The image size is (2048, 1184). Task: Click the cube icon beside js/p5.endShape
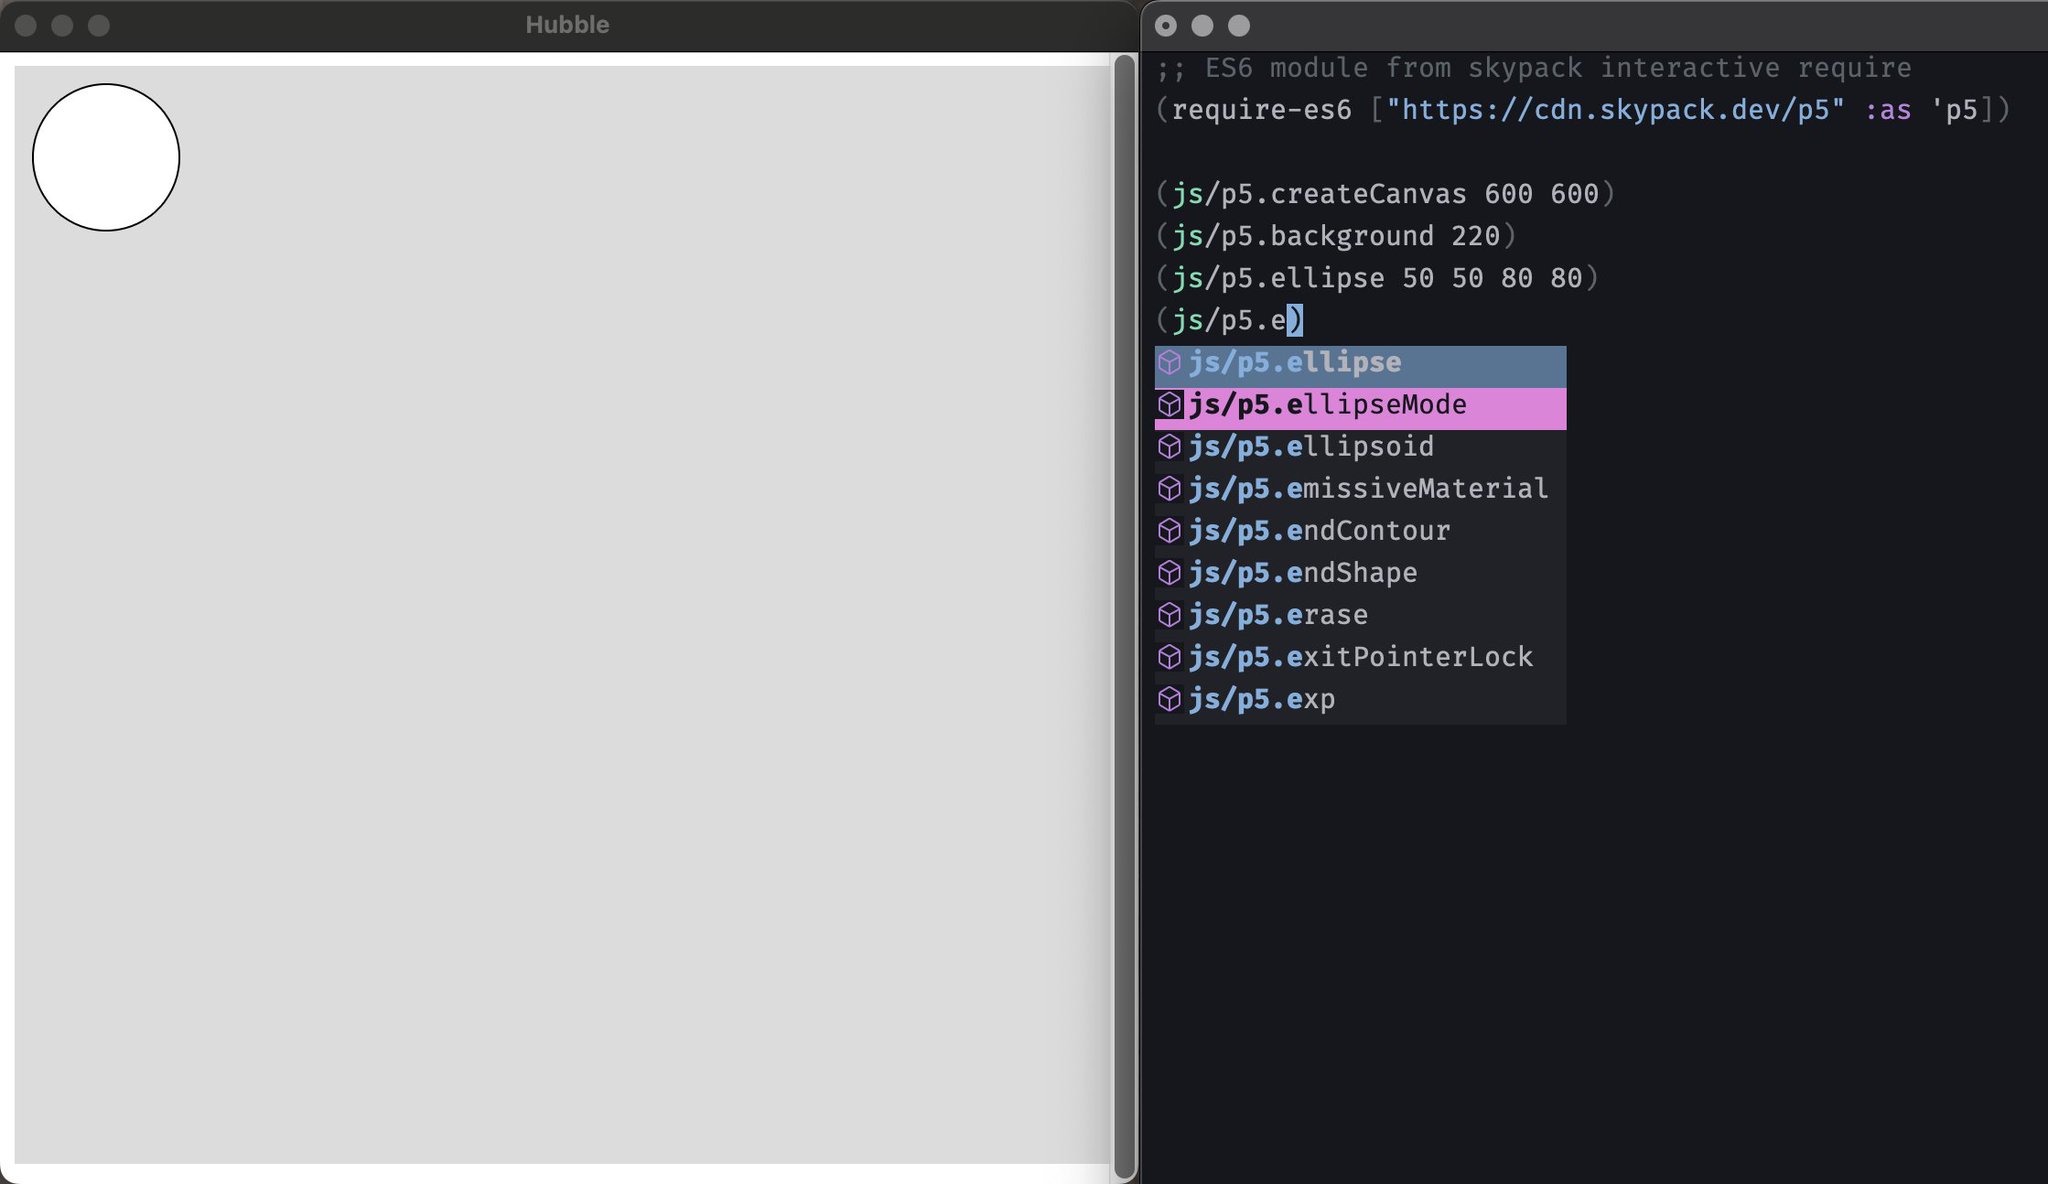pyautogui.click(x=1170, y=572)
